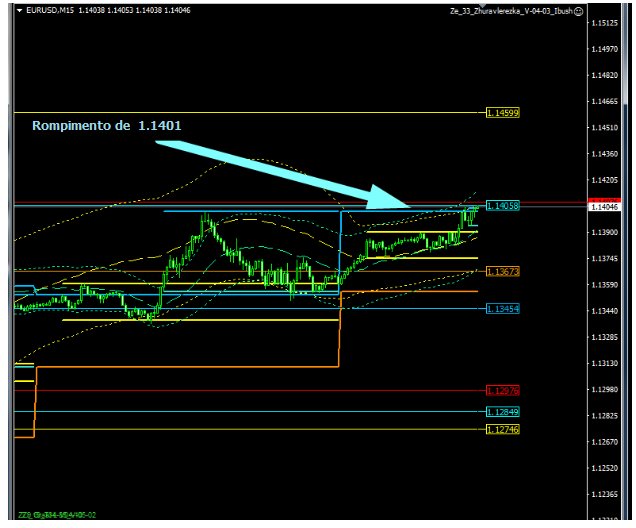Select the 1.12746 yellow price label
The image size is (636, 528).
(503, 430)
